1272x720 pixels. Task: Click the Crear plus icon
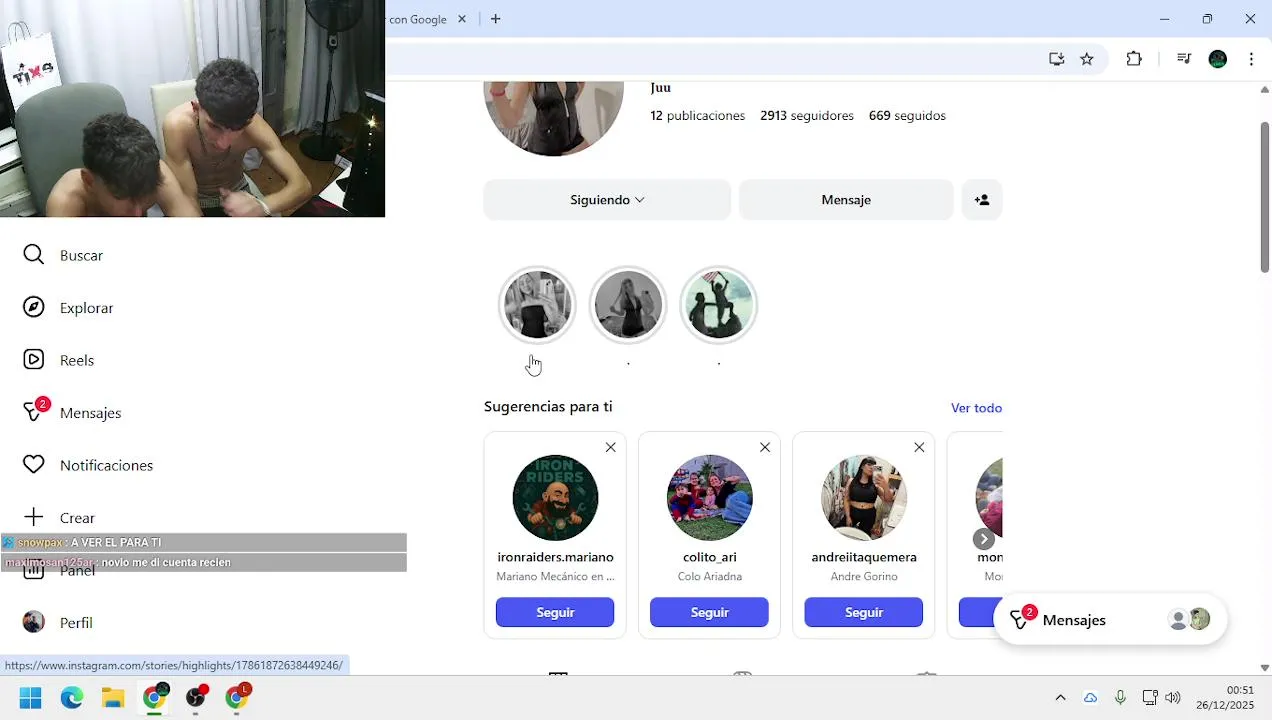point(34,517)
